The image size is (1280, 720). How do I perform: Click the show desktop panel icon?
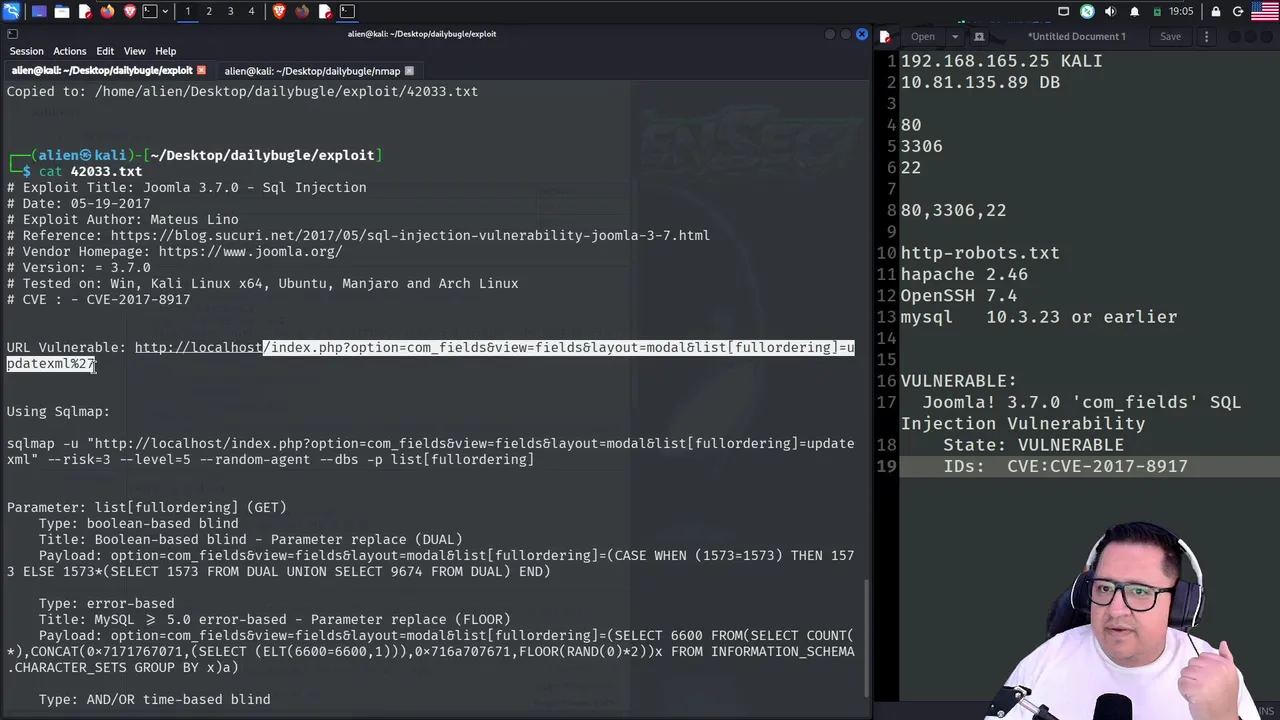[39, 11]
